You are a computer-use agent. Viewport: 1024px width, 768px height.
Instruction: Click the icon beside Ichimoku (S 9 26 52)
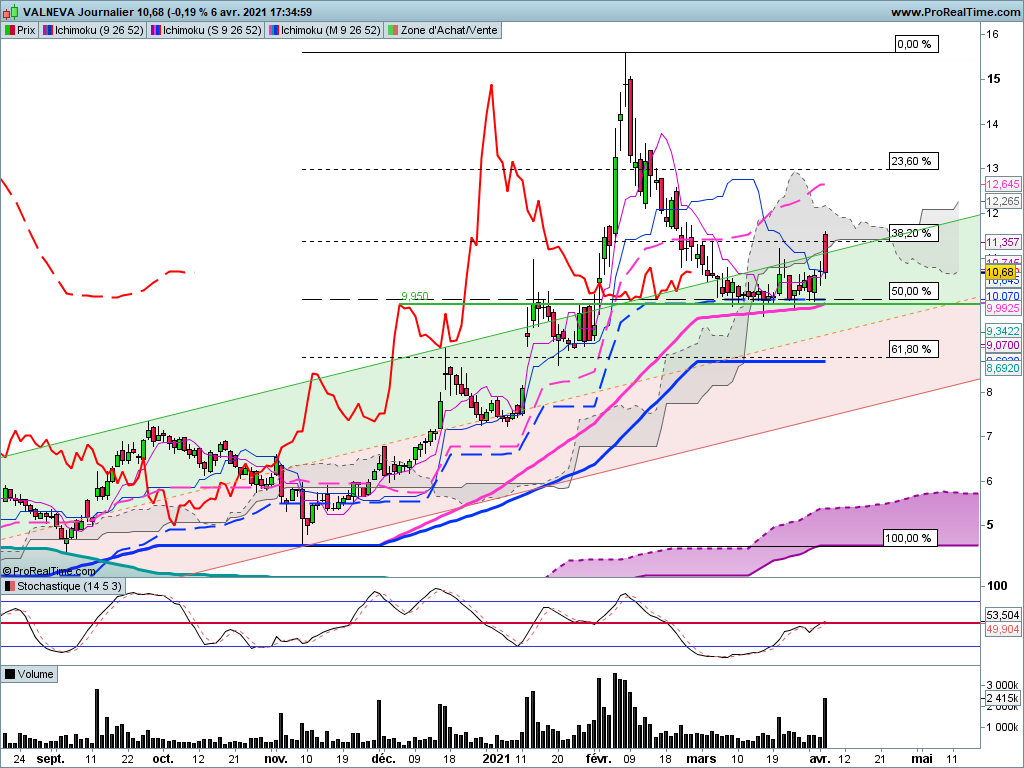click(x=155, y=30)
